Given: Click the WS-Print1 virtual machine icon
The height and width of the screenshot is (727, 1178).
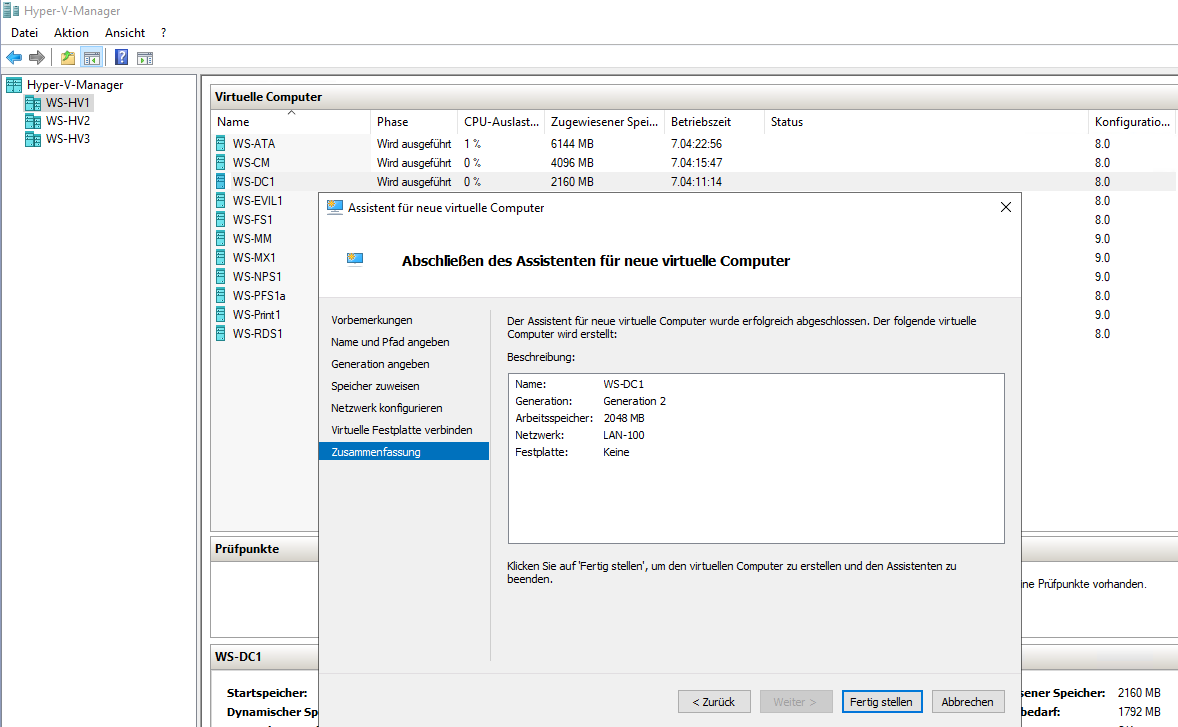Looking at the screenshot, I should click(221, 314).
